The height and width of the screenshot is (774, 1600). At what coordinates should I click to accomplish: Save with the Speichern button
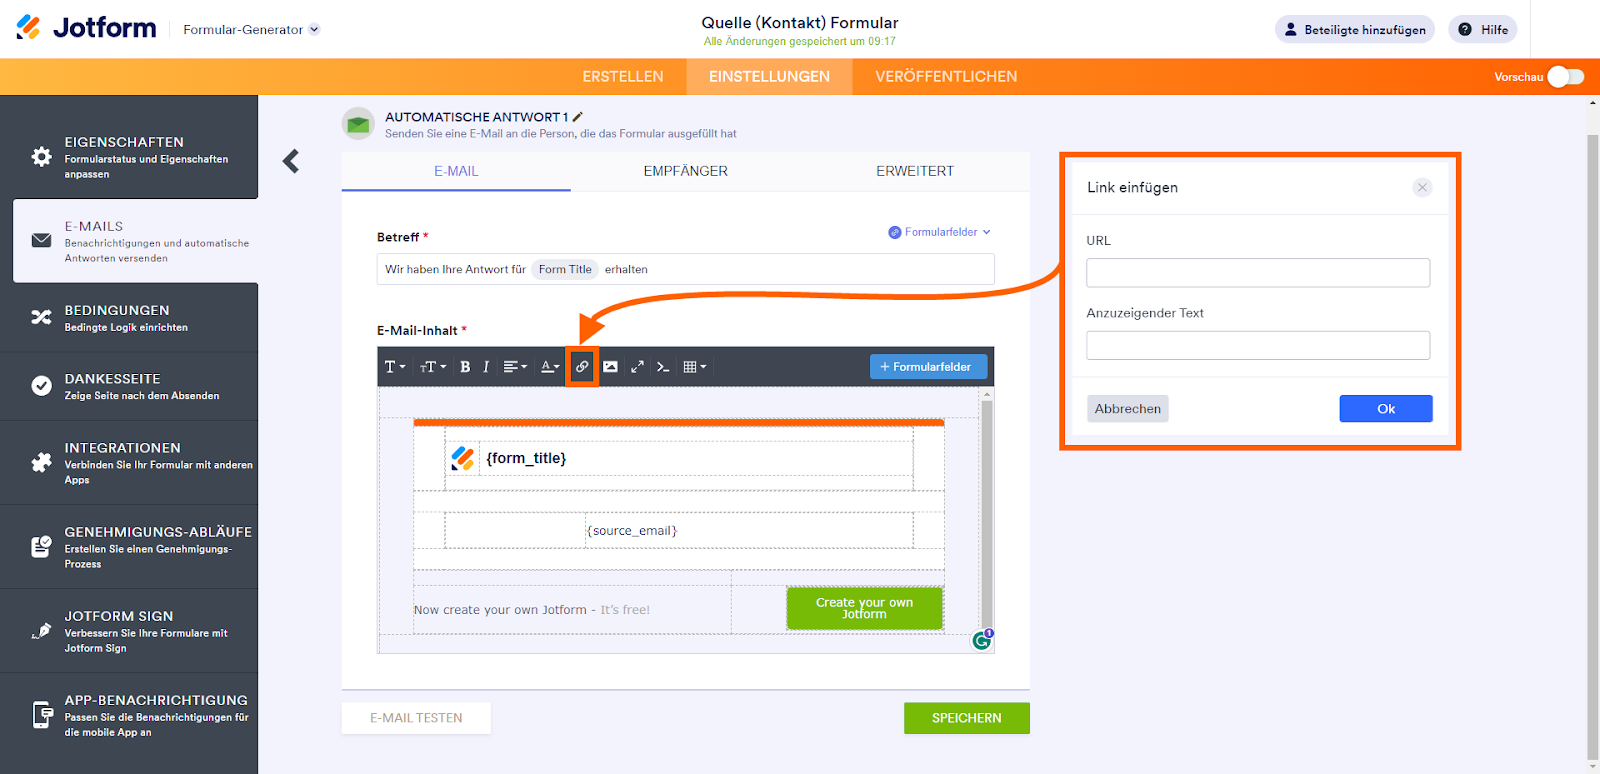pos(967,718)
